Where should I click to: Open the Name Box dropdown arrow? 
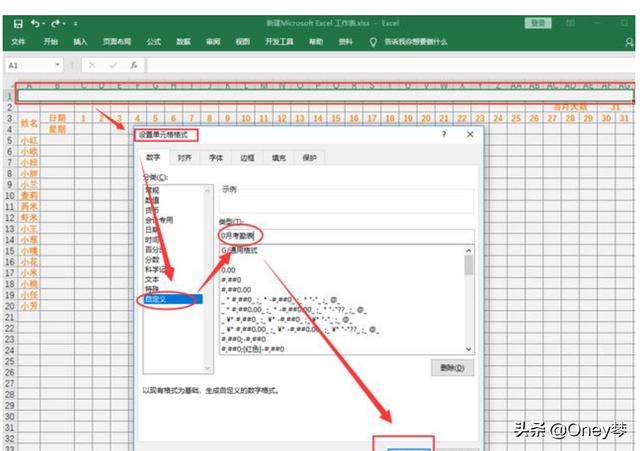coord(58,65)
